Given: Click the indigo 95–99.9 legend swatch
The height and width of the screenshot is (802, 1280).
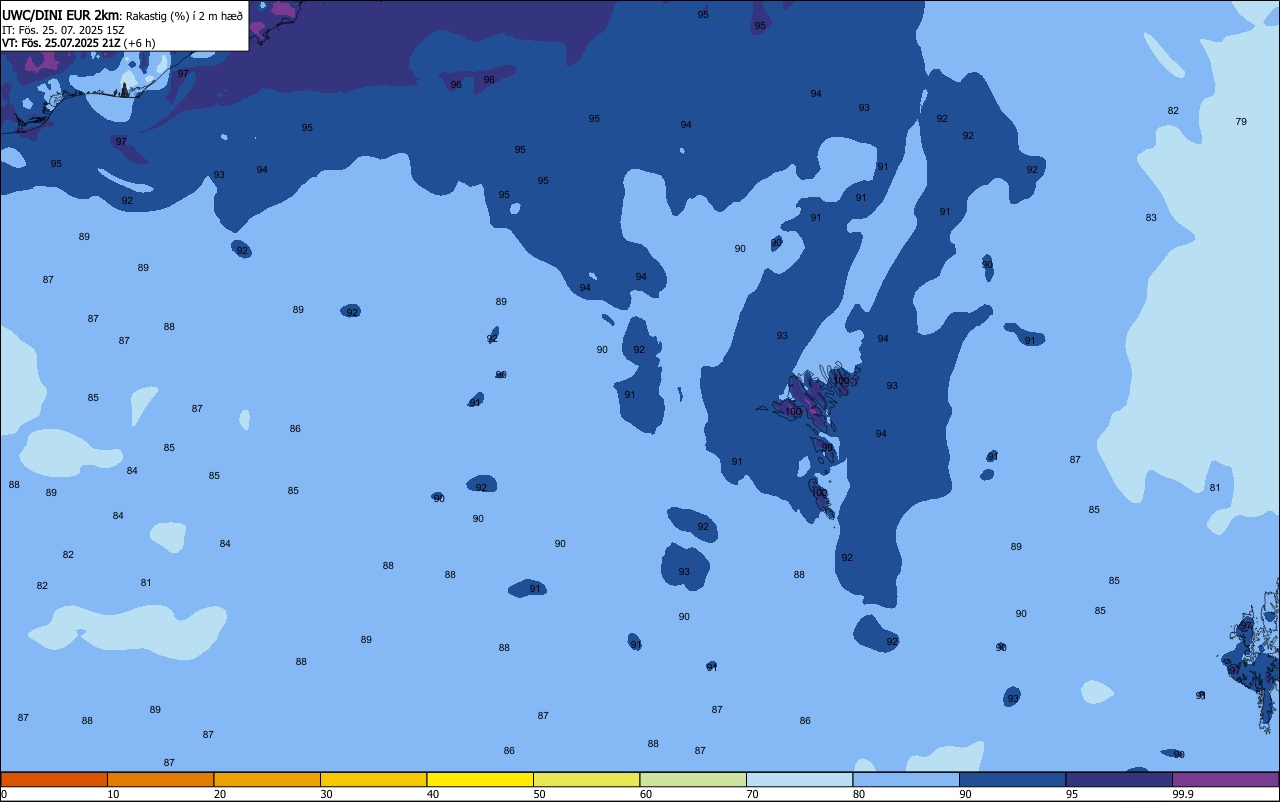Looking at the screenshot, I should [1119, 779].
